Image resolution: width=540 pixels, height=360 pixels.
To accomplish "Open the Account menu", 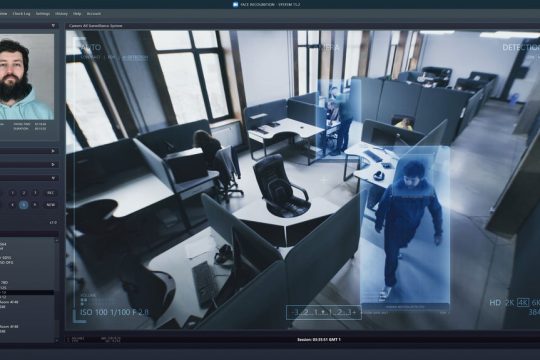I will coord(94,14).
